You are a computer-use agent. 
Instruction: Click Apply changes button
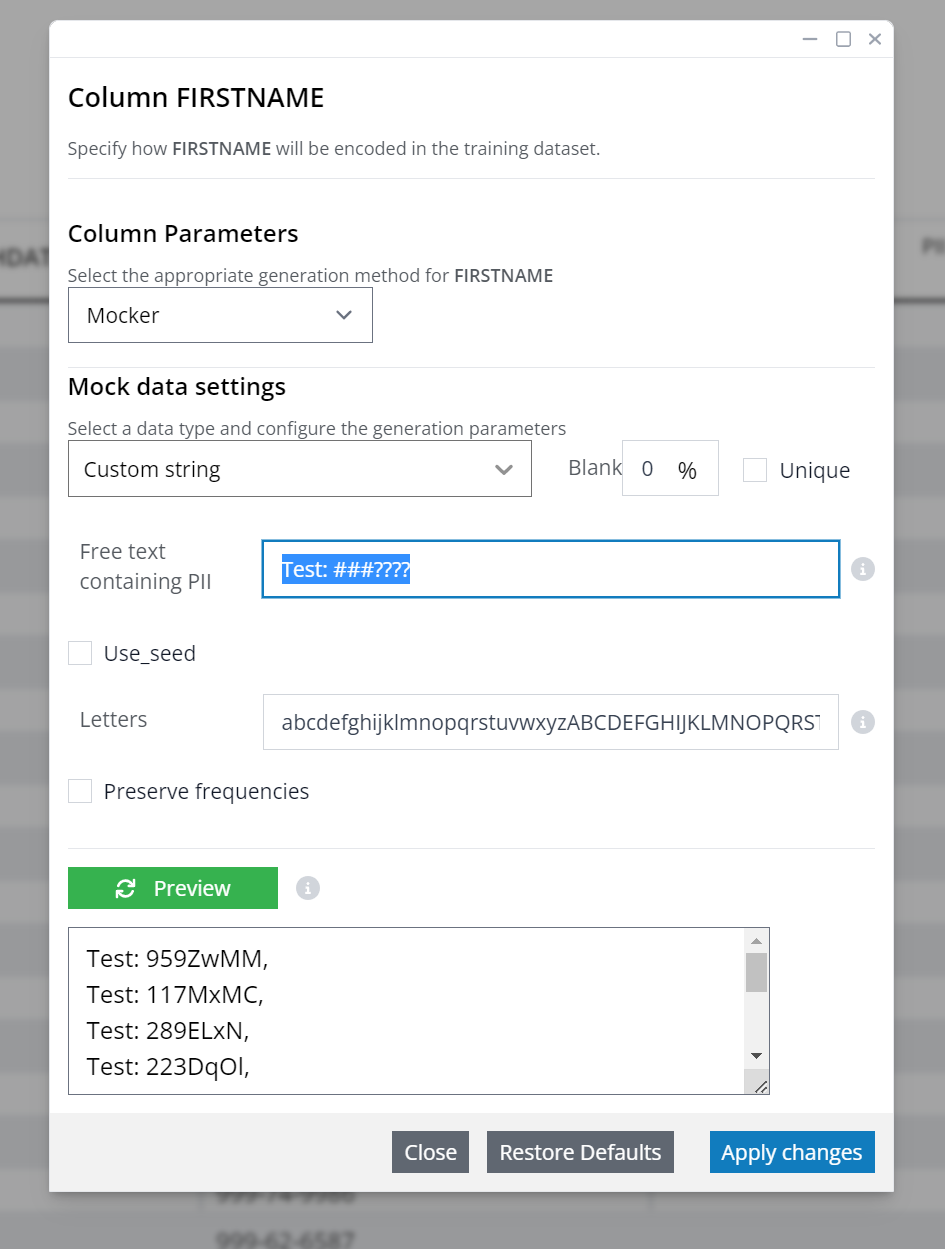[x=792, y=1152]
